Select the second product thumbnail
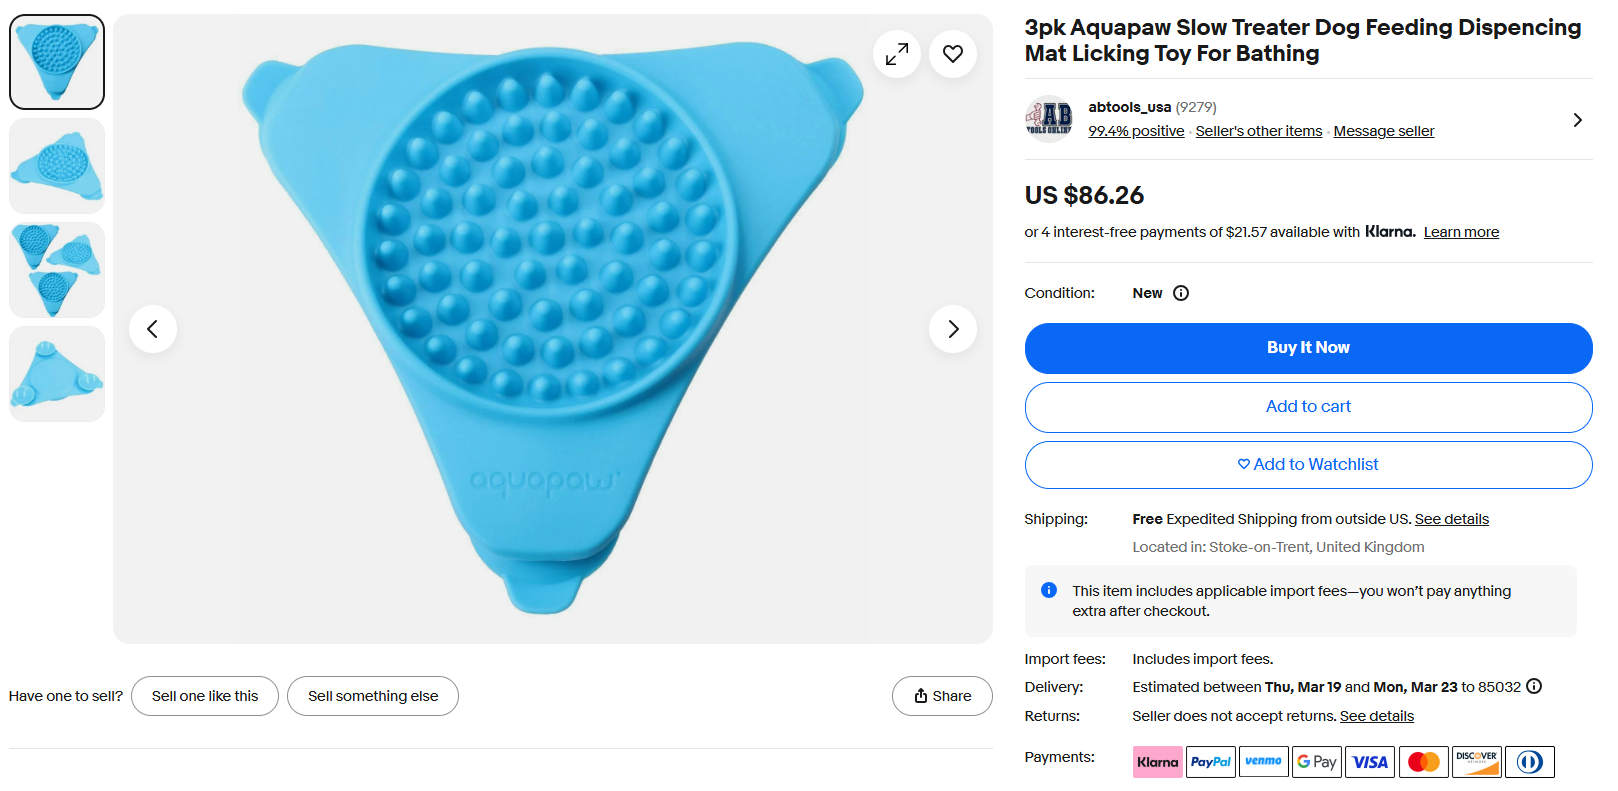The height and width of the screenshot is (791, 1618). (57, 166)
